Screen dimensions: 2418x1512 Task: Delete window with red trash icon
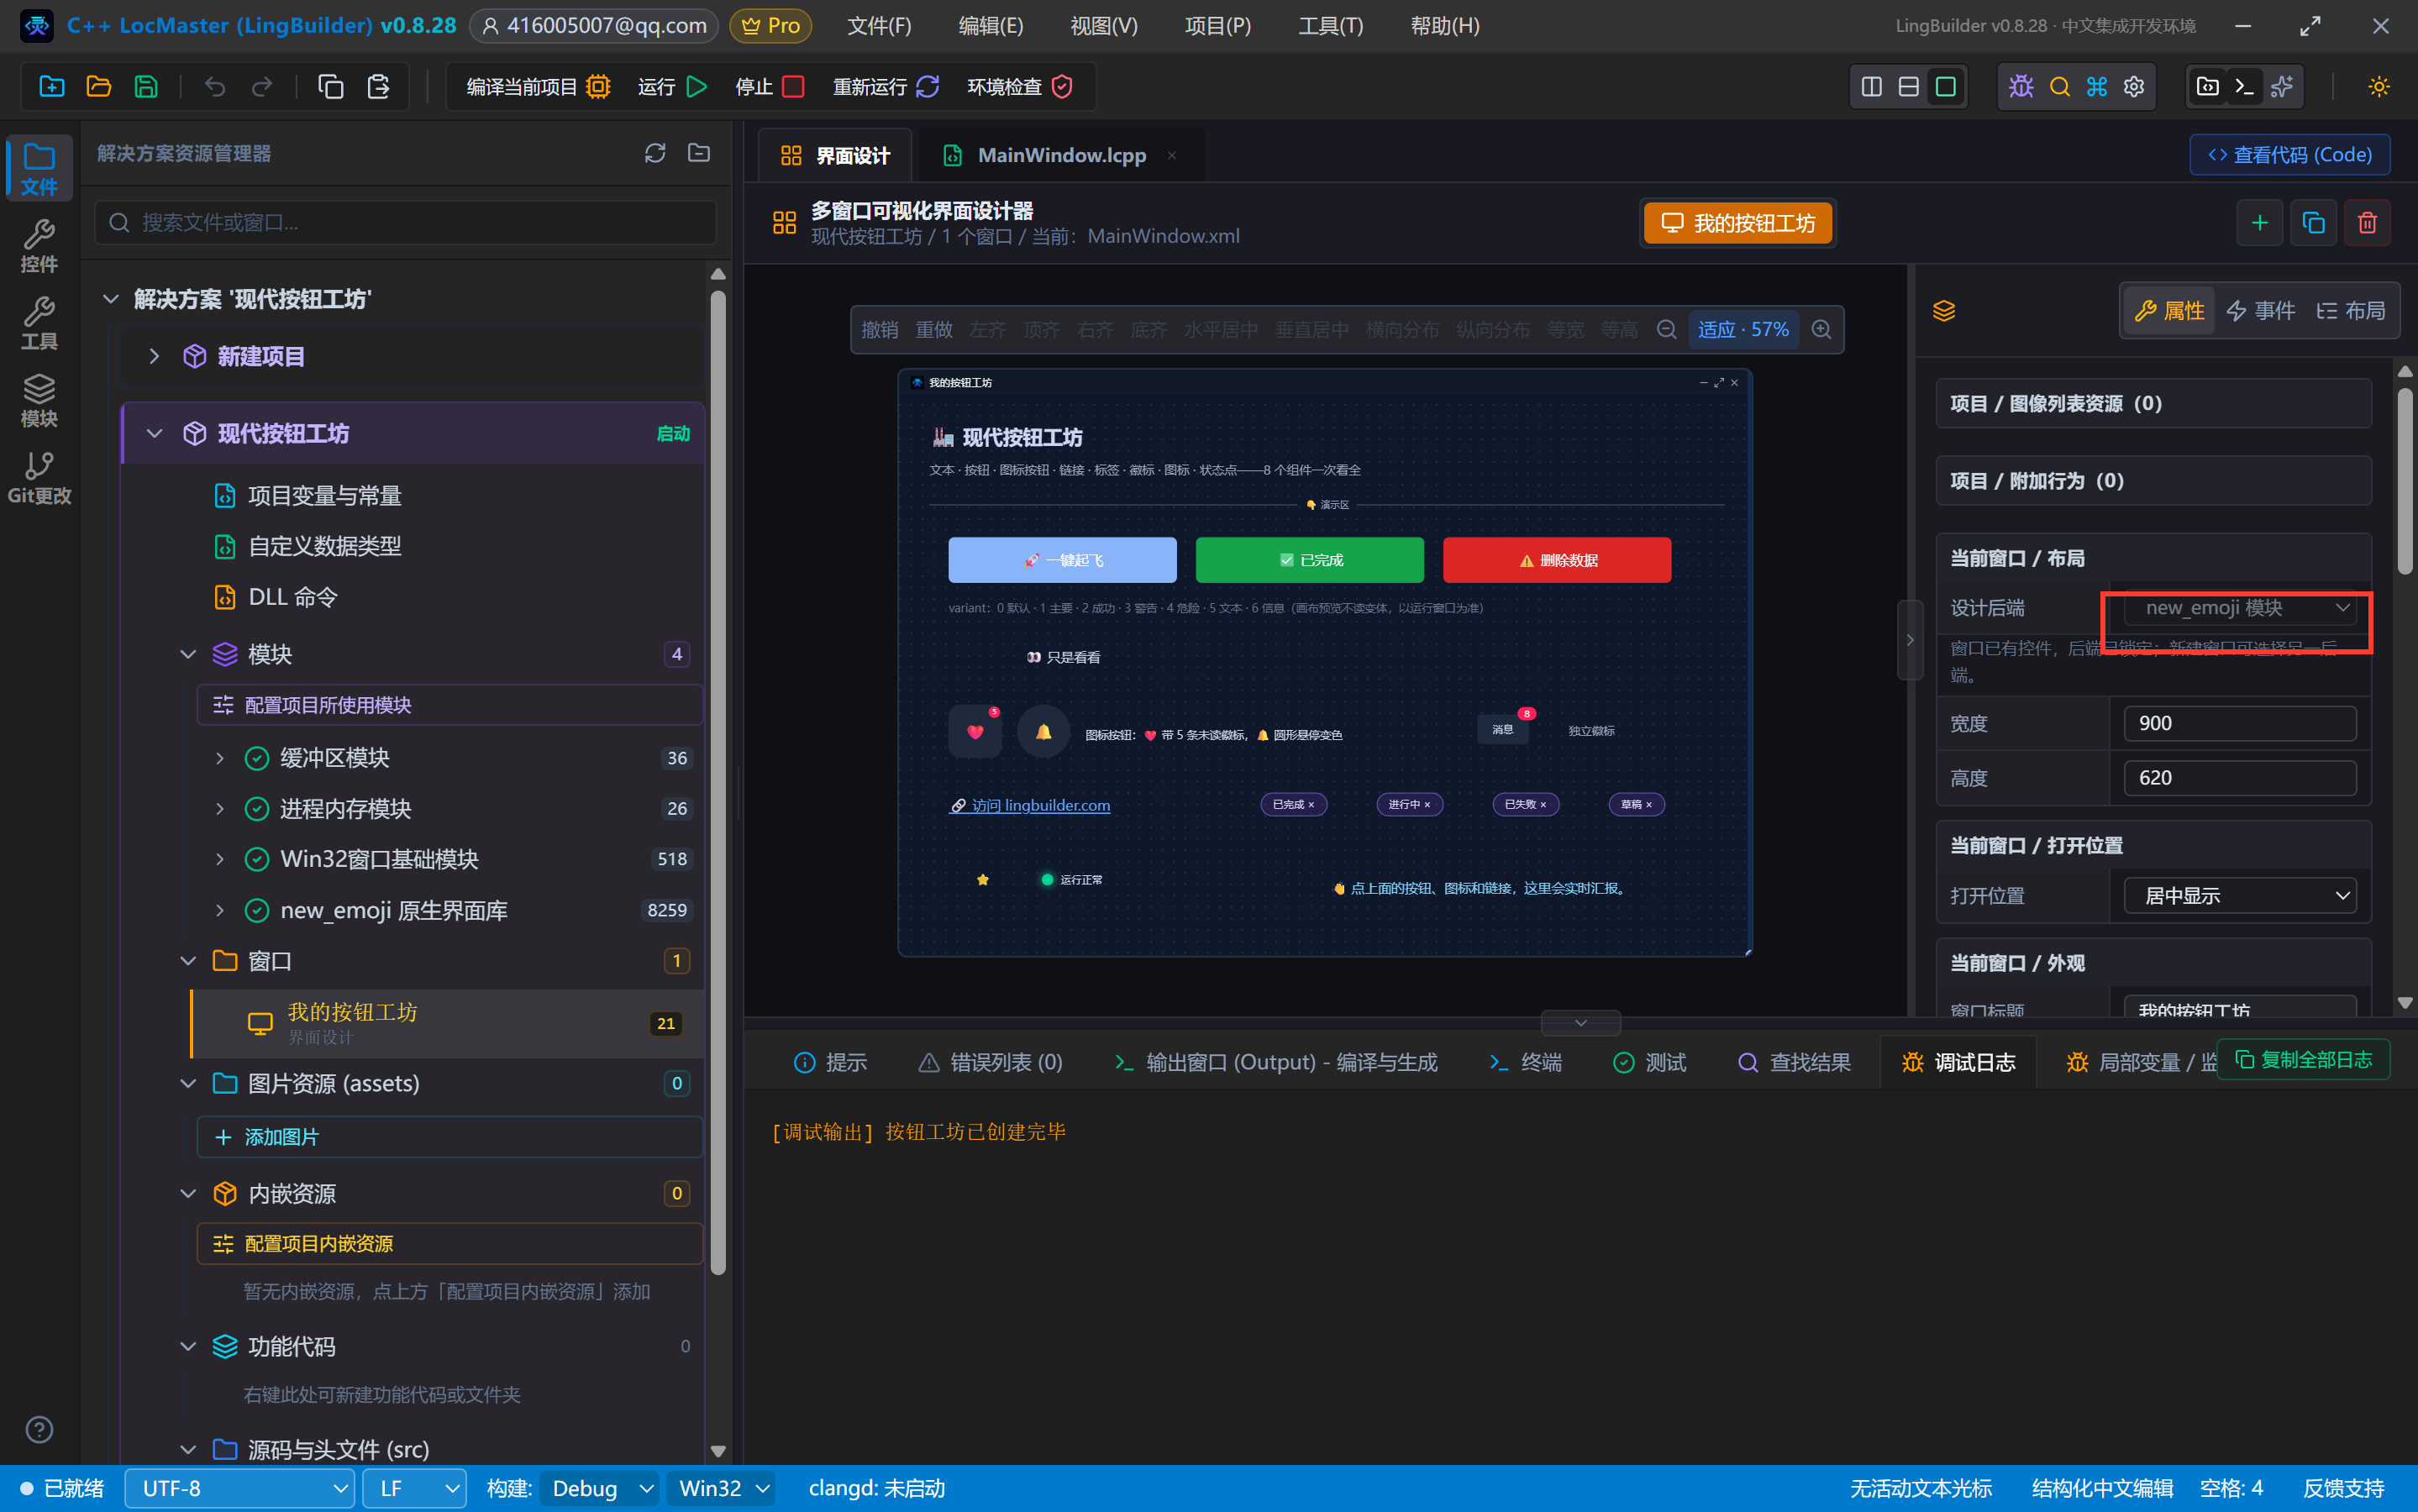click(2367, 222)
